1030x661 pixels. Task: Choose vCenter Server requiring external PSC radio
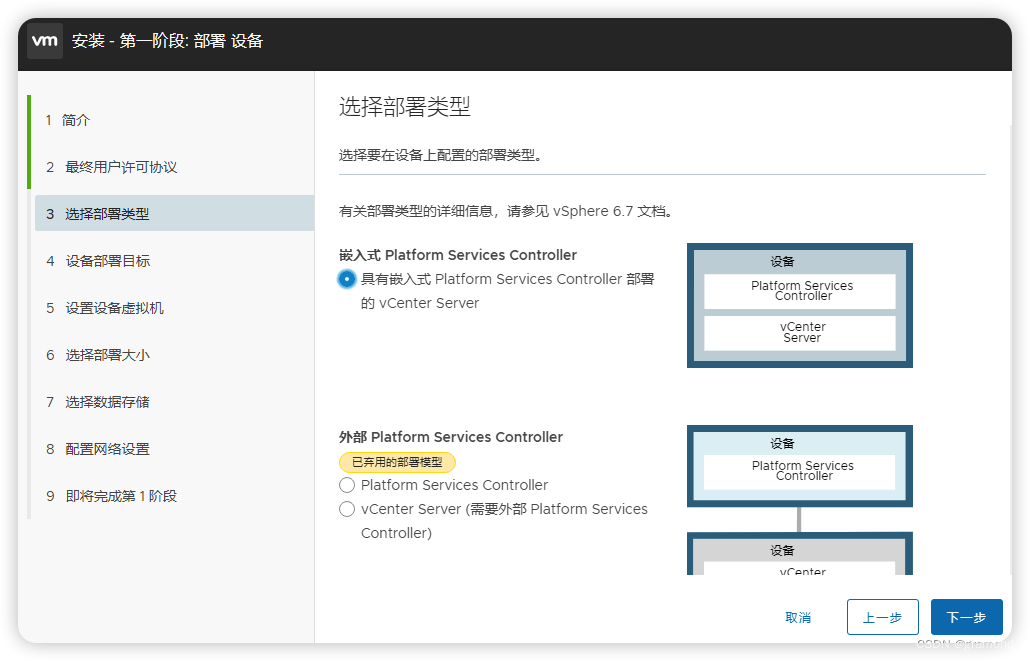pyautogui.click(x=347, y=509)
